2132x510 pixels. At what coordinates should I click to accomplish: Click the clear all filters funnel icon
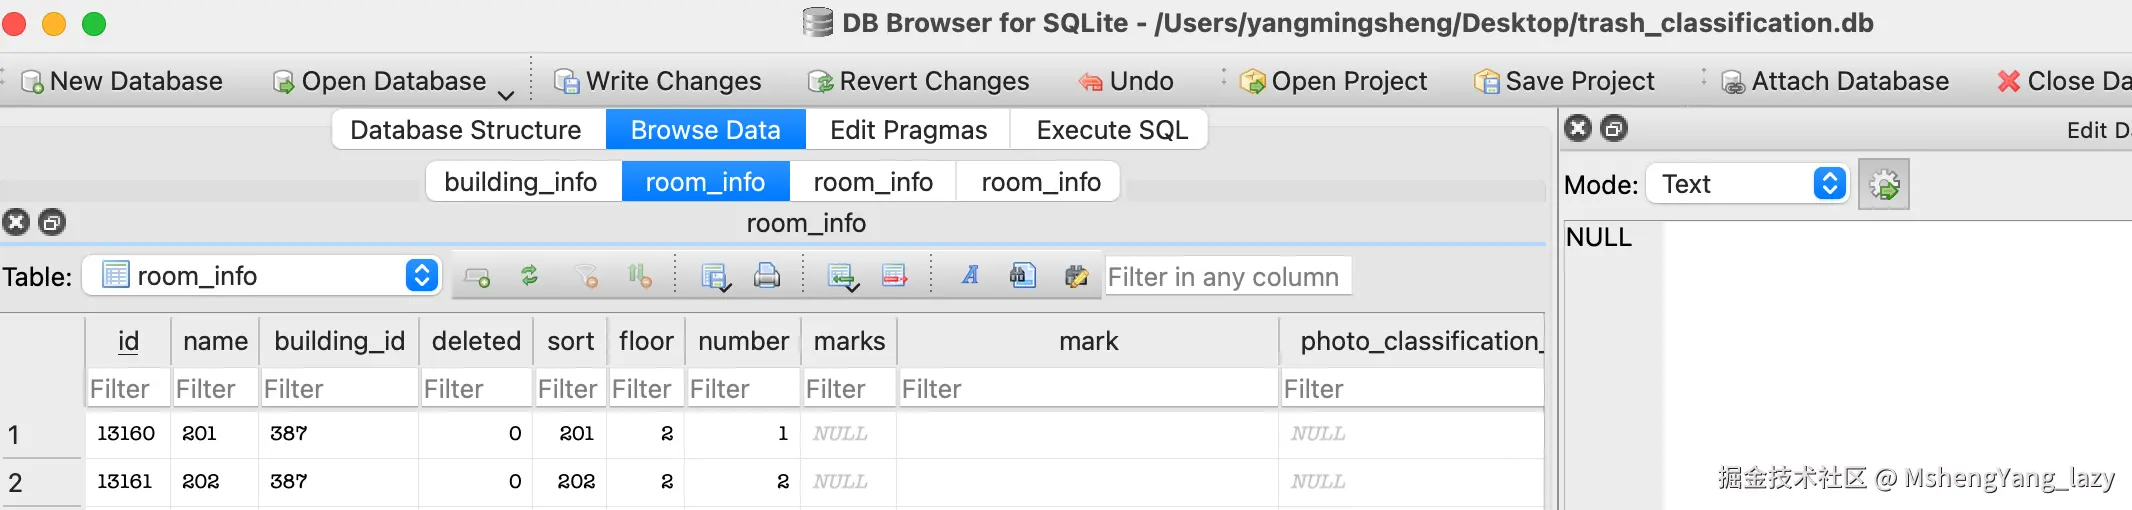586,276
